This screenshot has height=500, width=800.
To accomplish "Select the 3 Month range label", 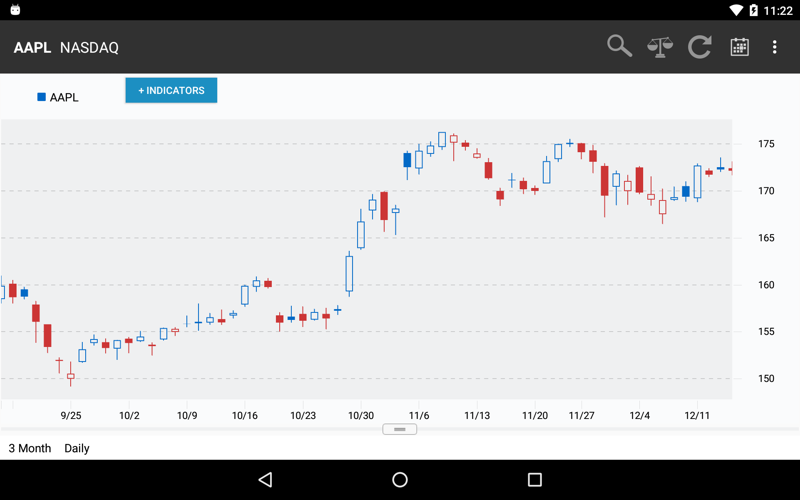I will [30, 448].
